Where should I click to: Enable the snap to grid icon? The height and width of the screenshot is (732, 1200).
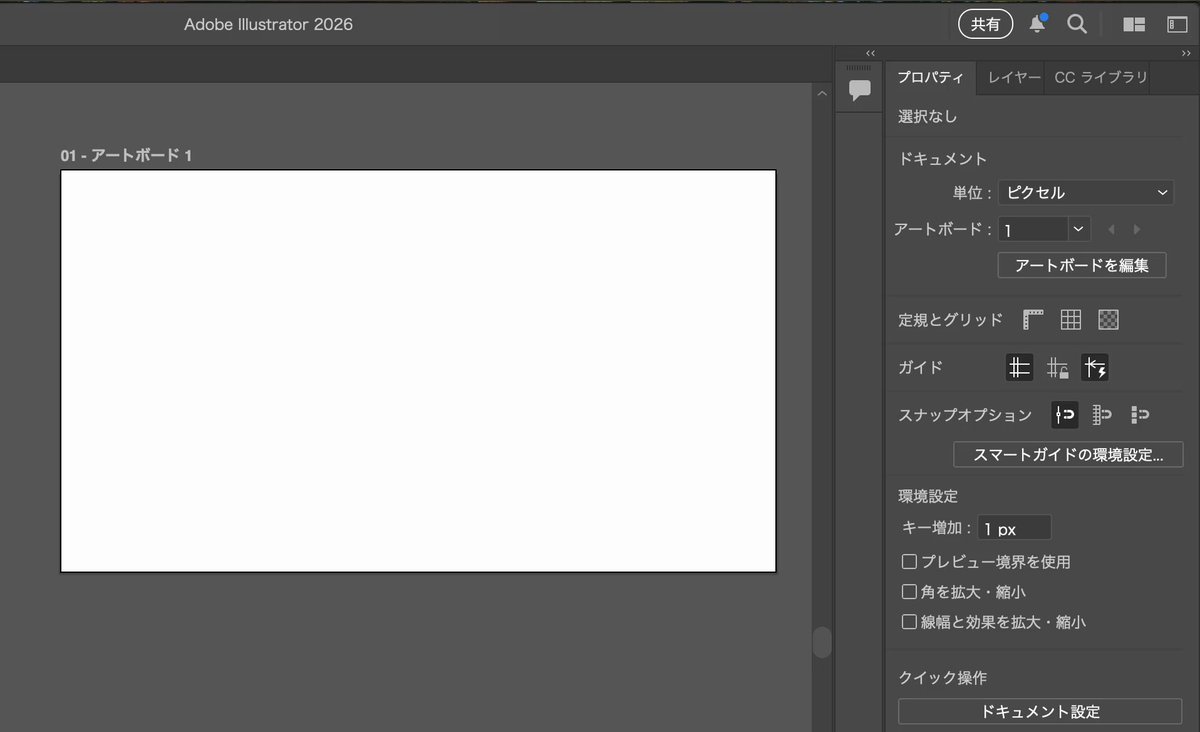(1101, 414)
